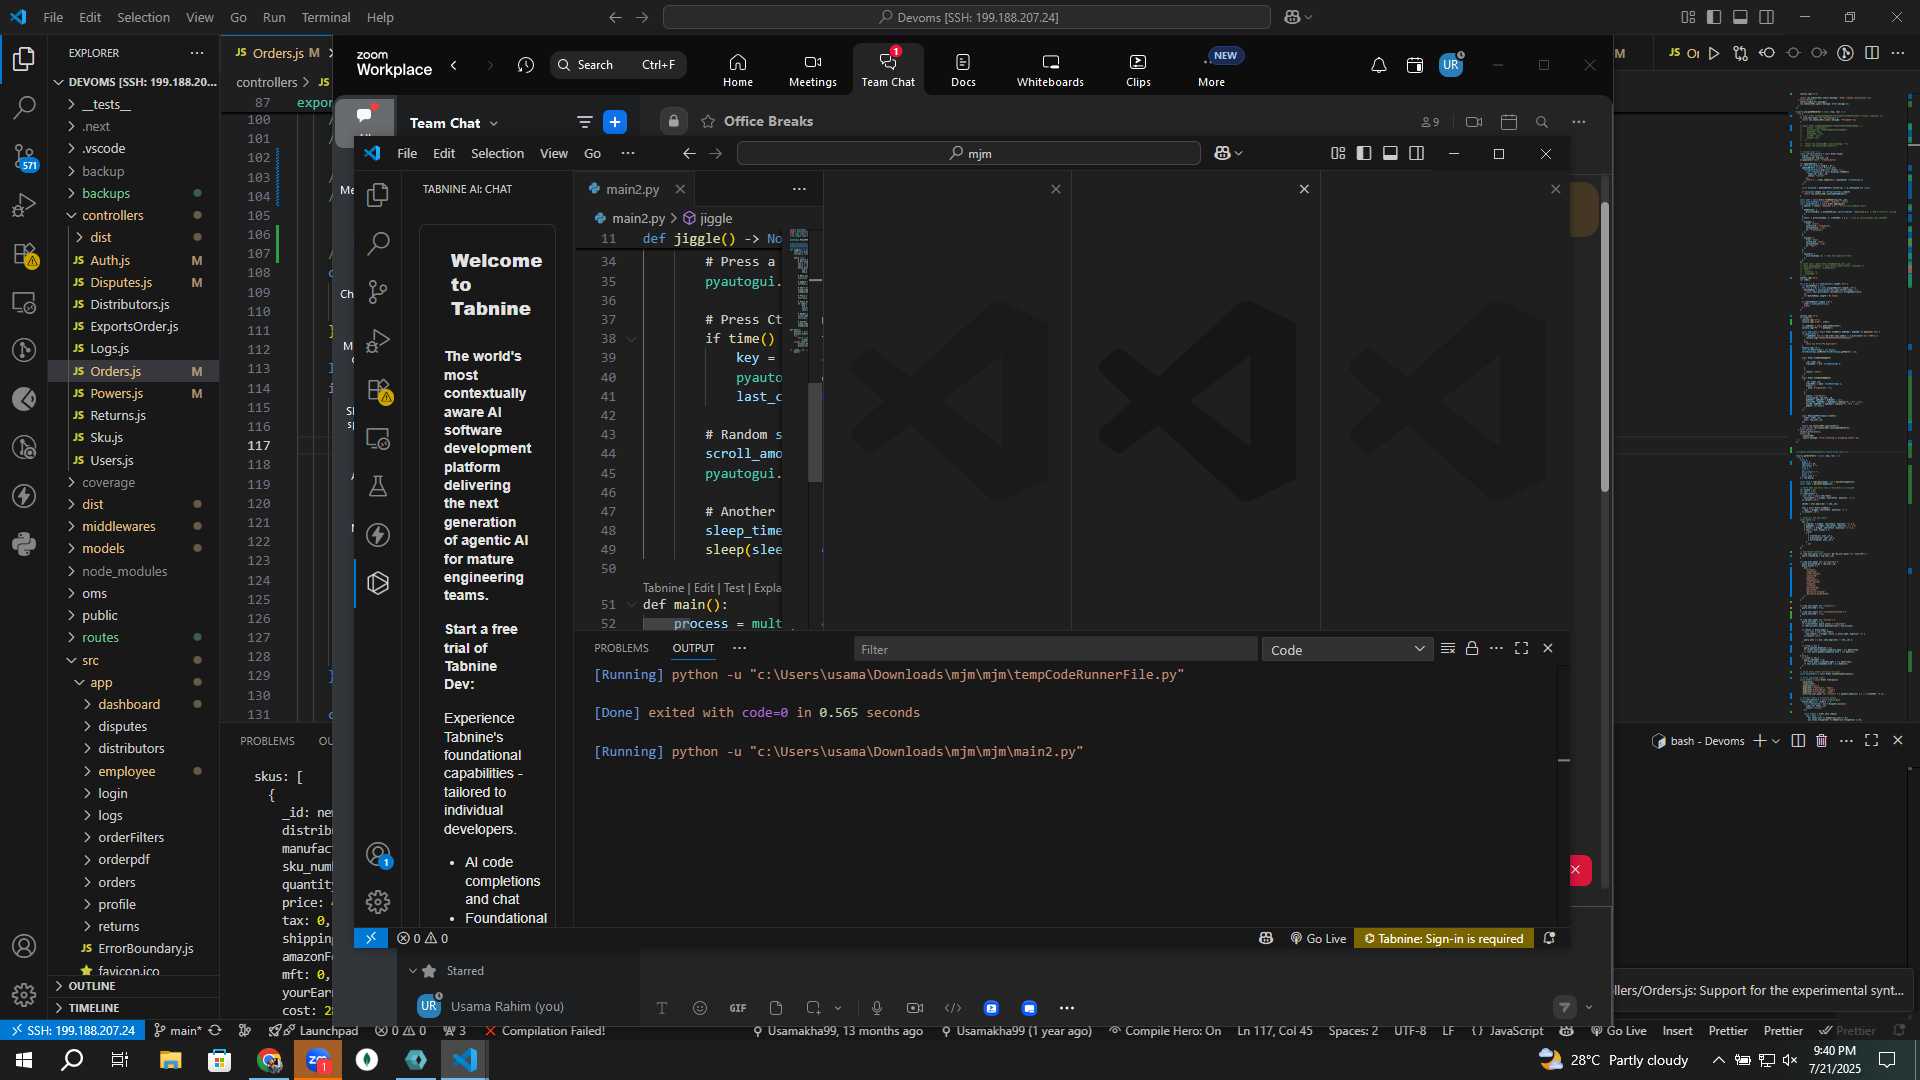Open Search view in mjm window activity bar
The image size is (1920, 1080).
click(x=378, y=243)
